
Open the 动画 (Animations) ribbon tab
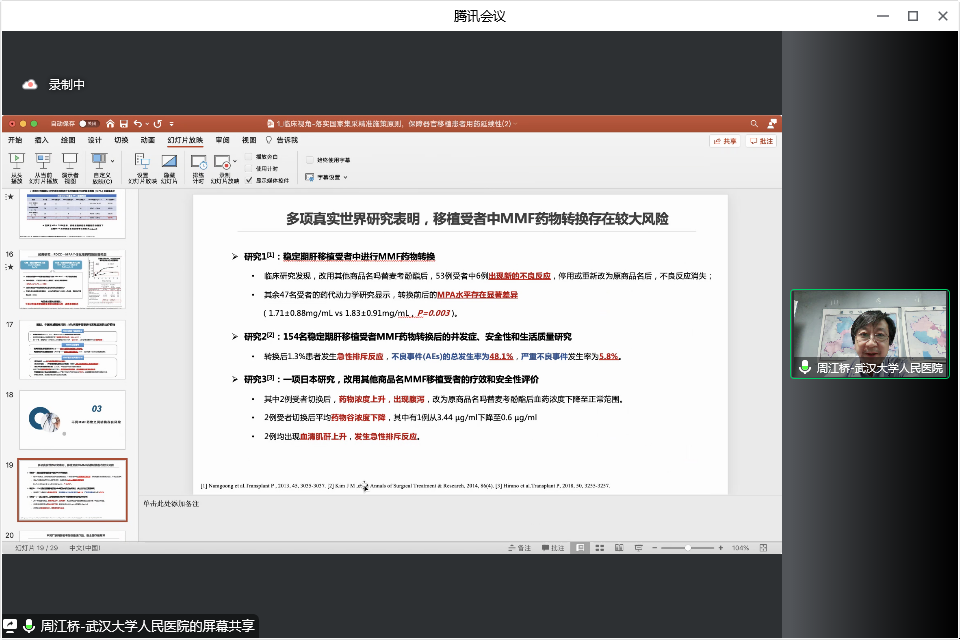pyautogui.click(x=147, y=141)
